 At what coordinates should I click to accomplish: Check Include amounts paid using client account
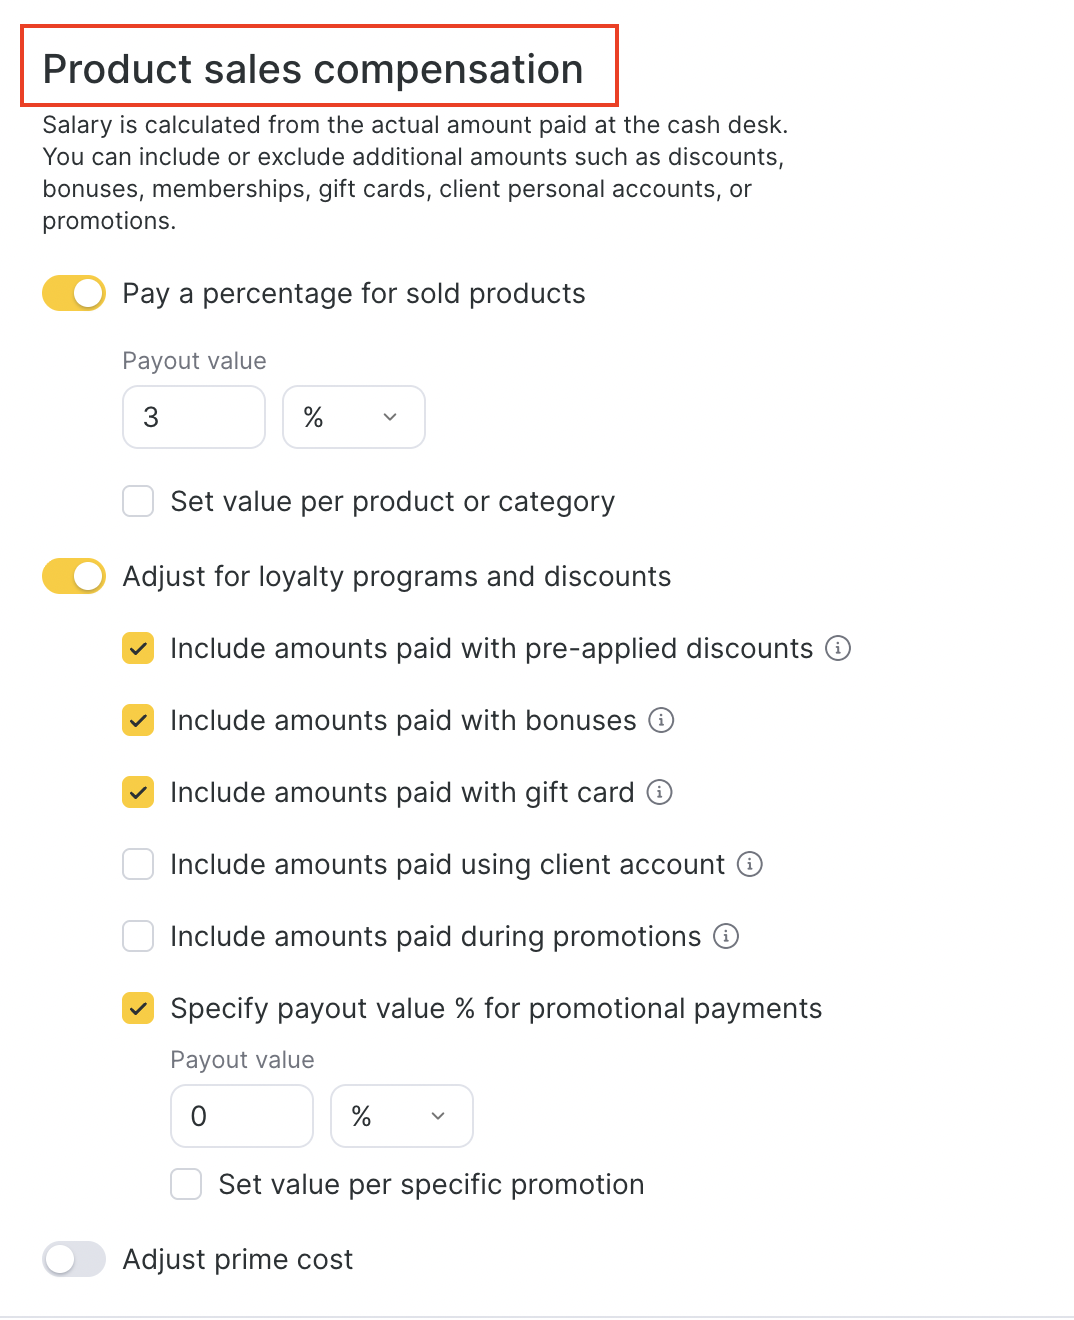click(138, 864)
